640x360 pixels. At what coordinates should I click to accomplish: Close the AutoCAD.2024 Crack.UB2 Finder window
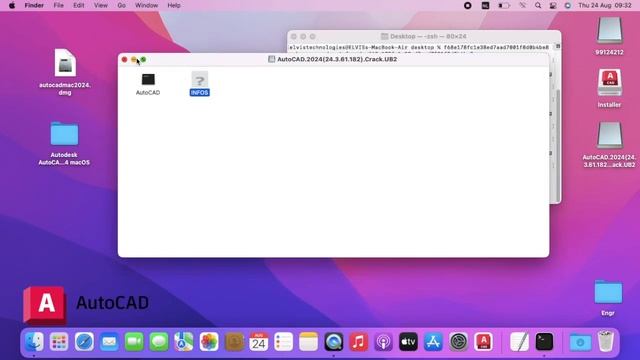(x=124, y=60)
